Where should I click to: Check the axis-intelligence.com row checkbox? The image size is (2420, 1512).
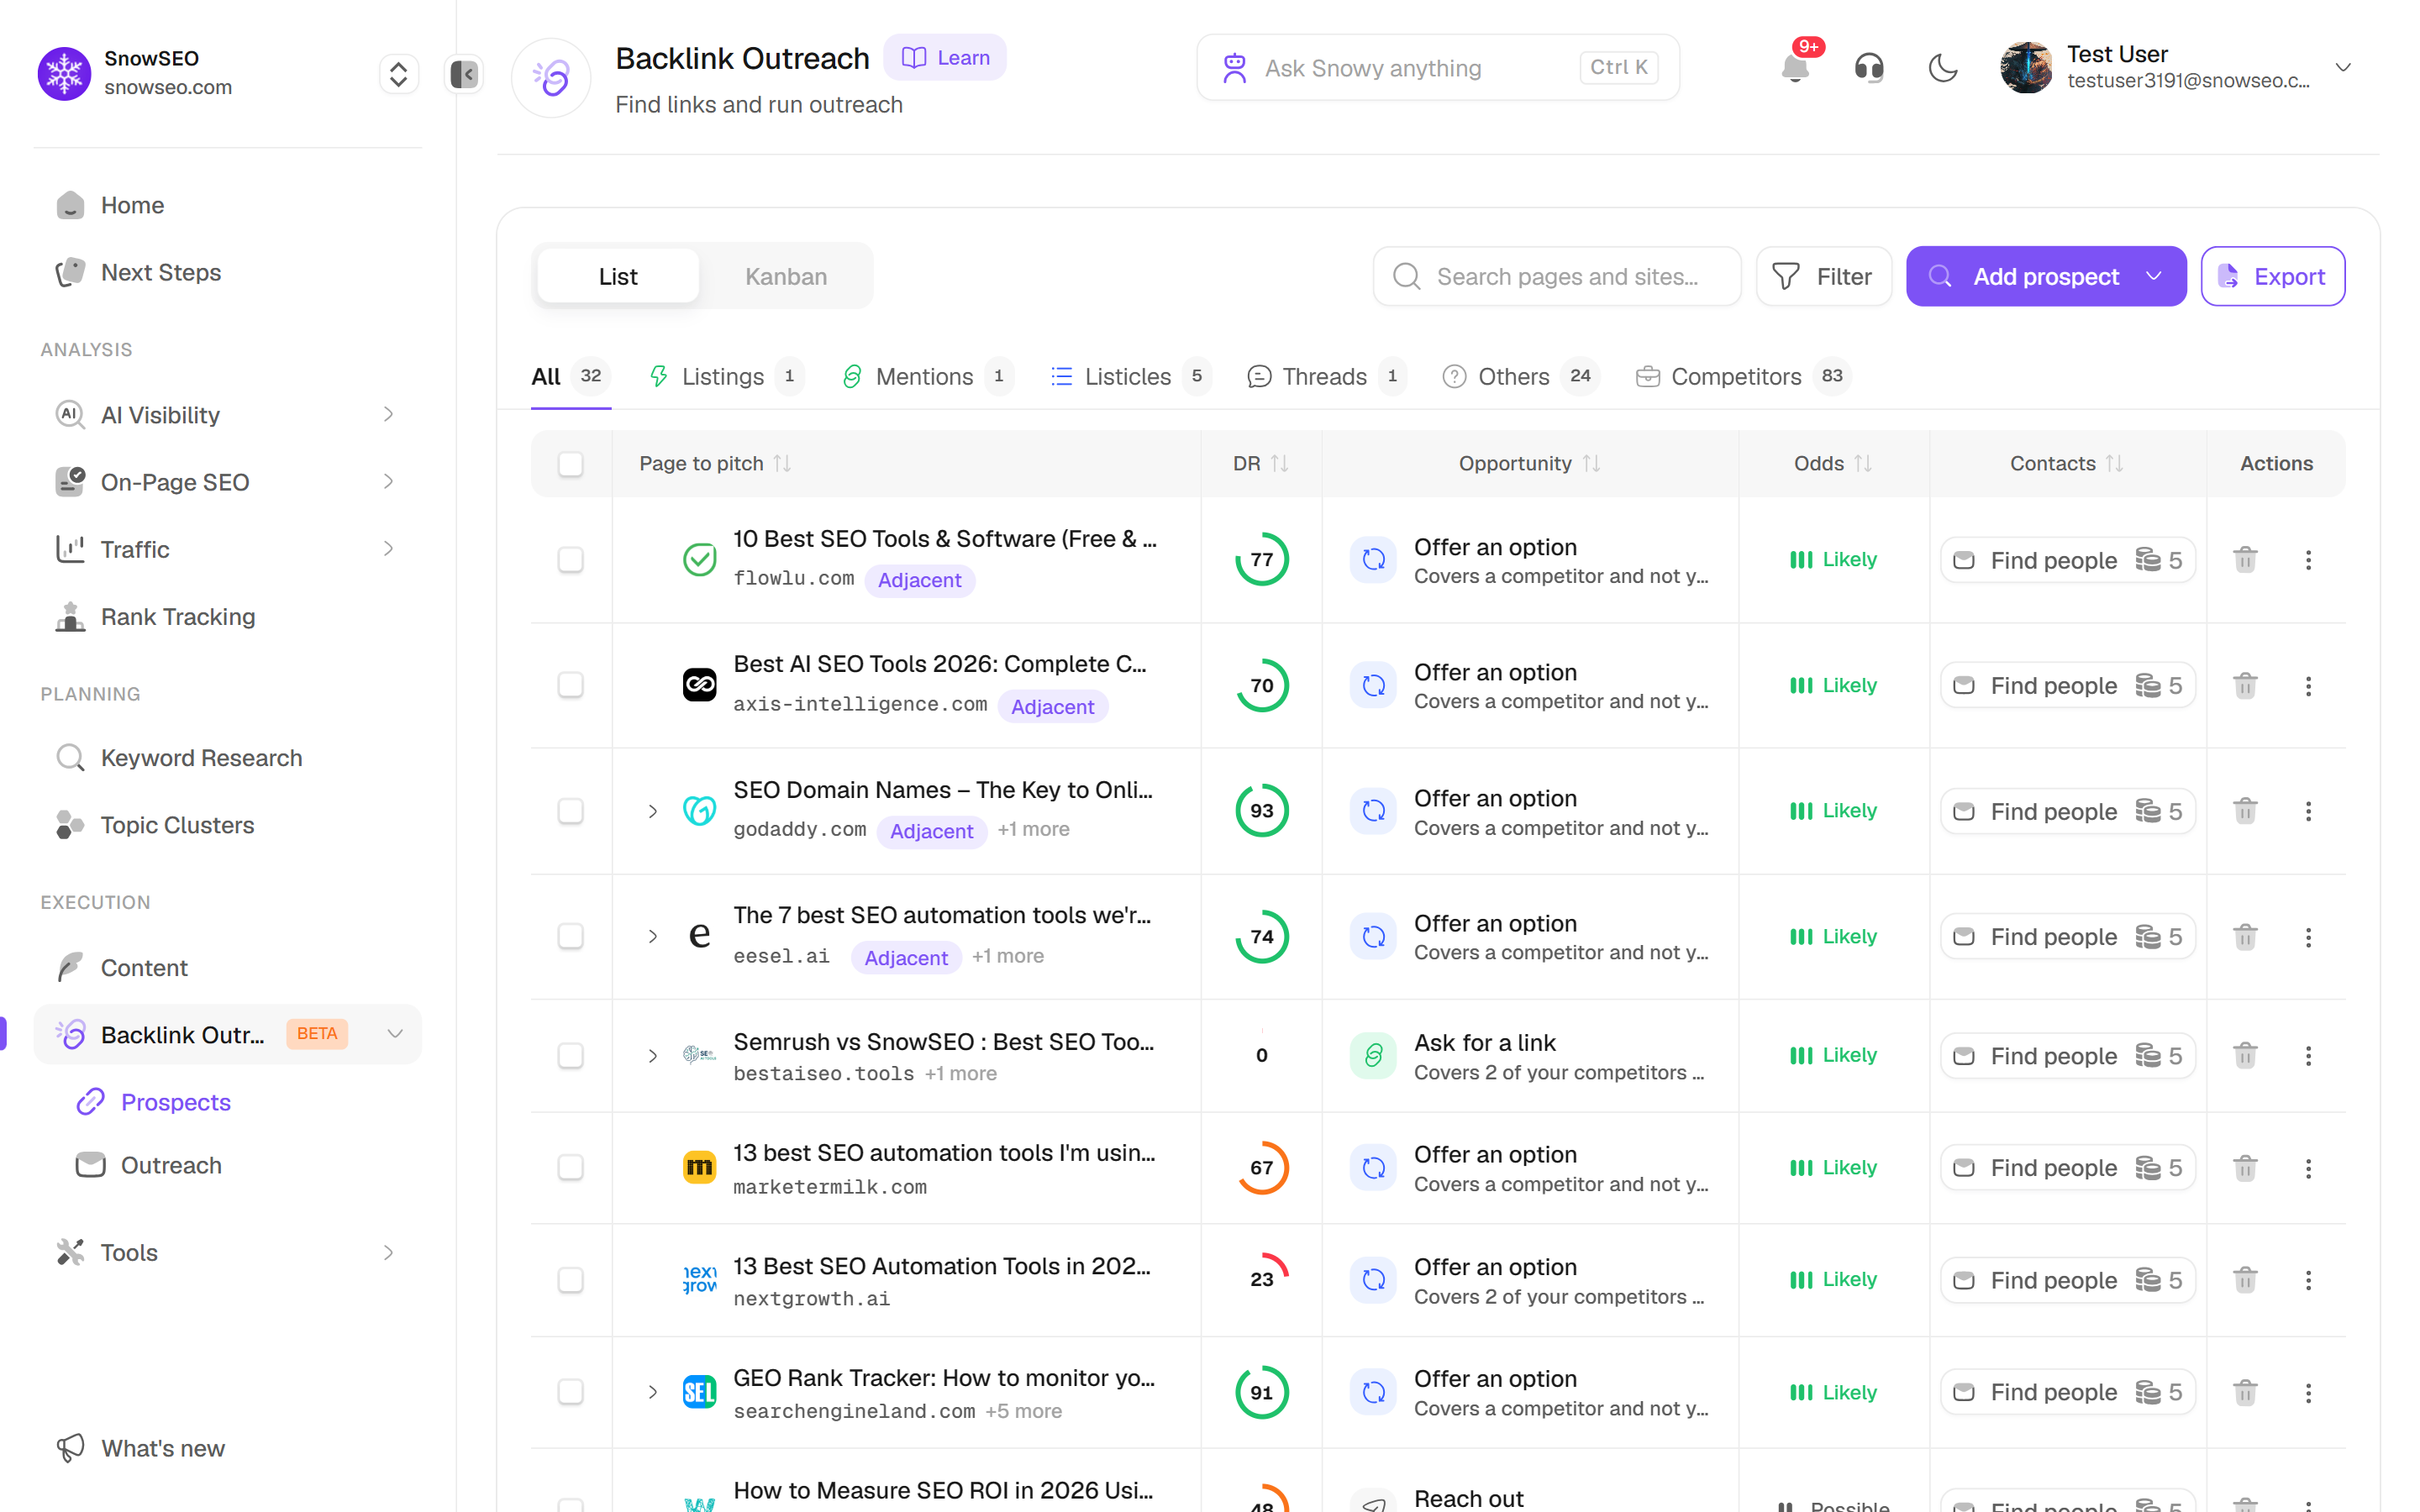570,685
